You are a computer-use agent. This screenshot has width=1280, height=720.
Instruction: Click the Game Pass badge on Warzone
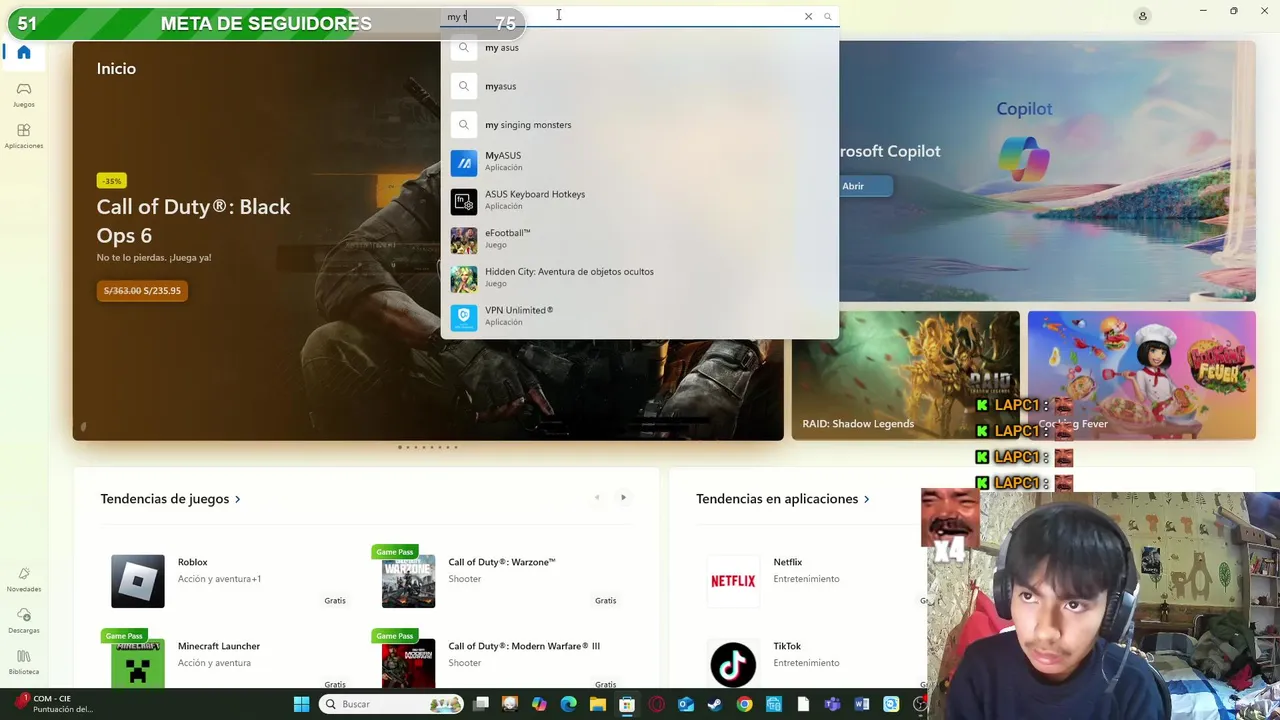(394, 552)
